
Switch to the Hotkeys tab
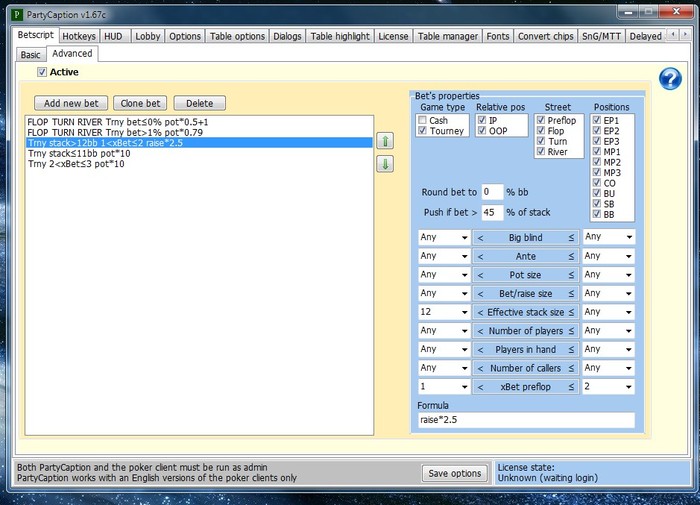(79, 36)
